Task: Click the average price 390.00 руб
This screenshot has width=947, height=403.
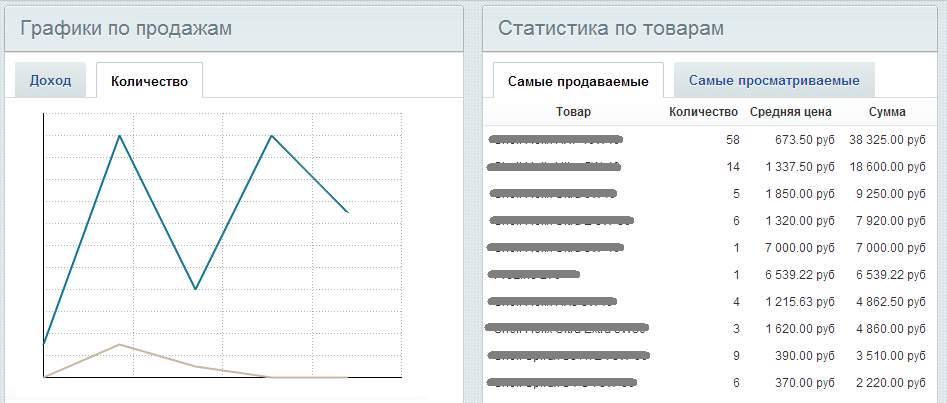Action: click(805, 356)
